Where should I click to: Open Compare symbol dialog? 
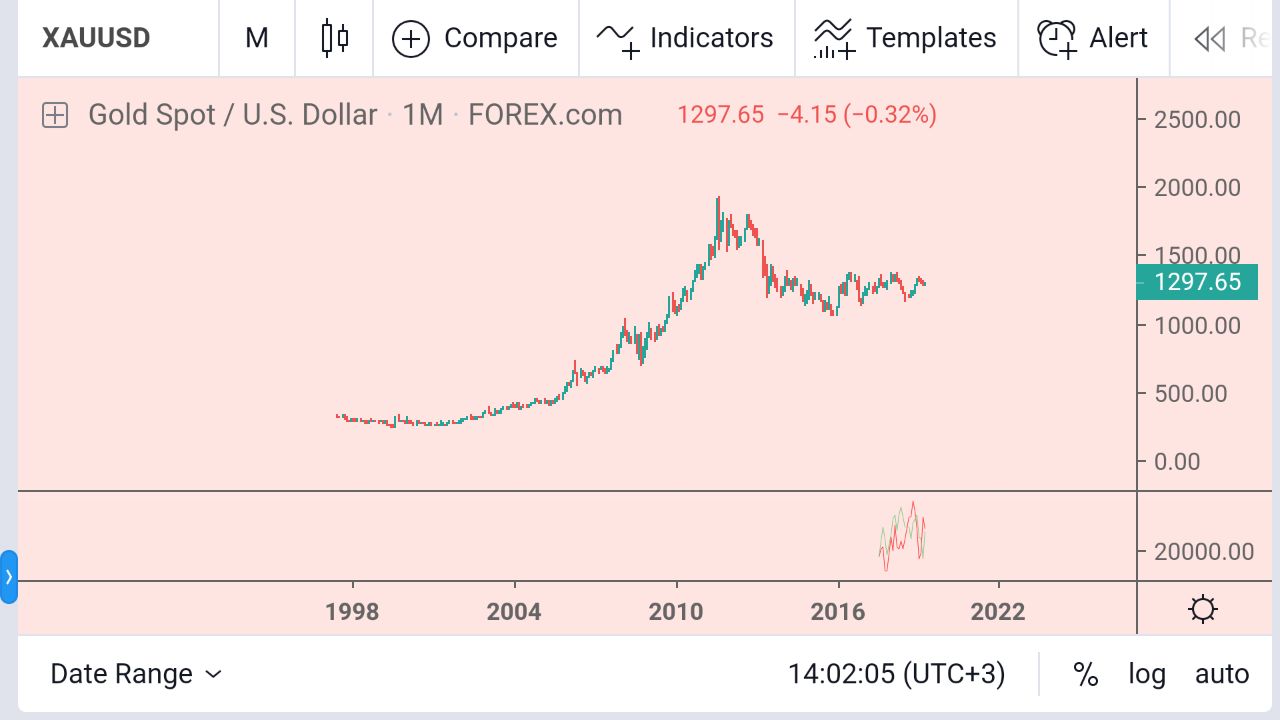pyautogui.click(x=475, y=38)
